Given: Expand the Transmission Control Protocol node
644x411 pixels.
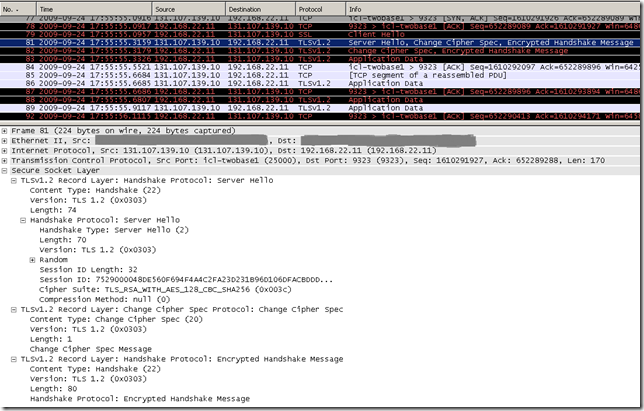Looking at the screenshot, I should [x=4, y=161].
